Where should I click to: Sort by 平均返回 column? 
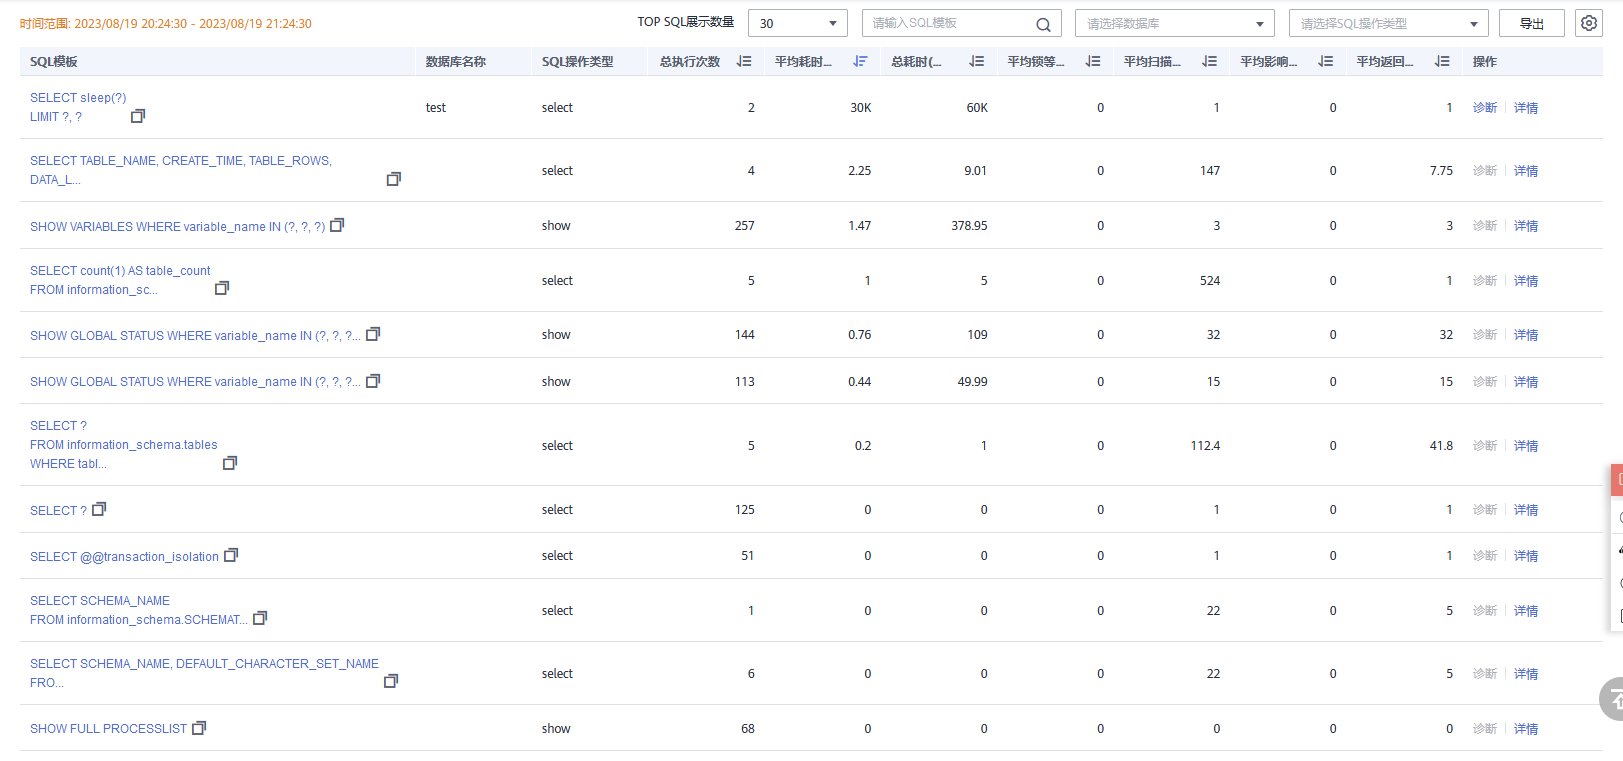click(1442, 61)
